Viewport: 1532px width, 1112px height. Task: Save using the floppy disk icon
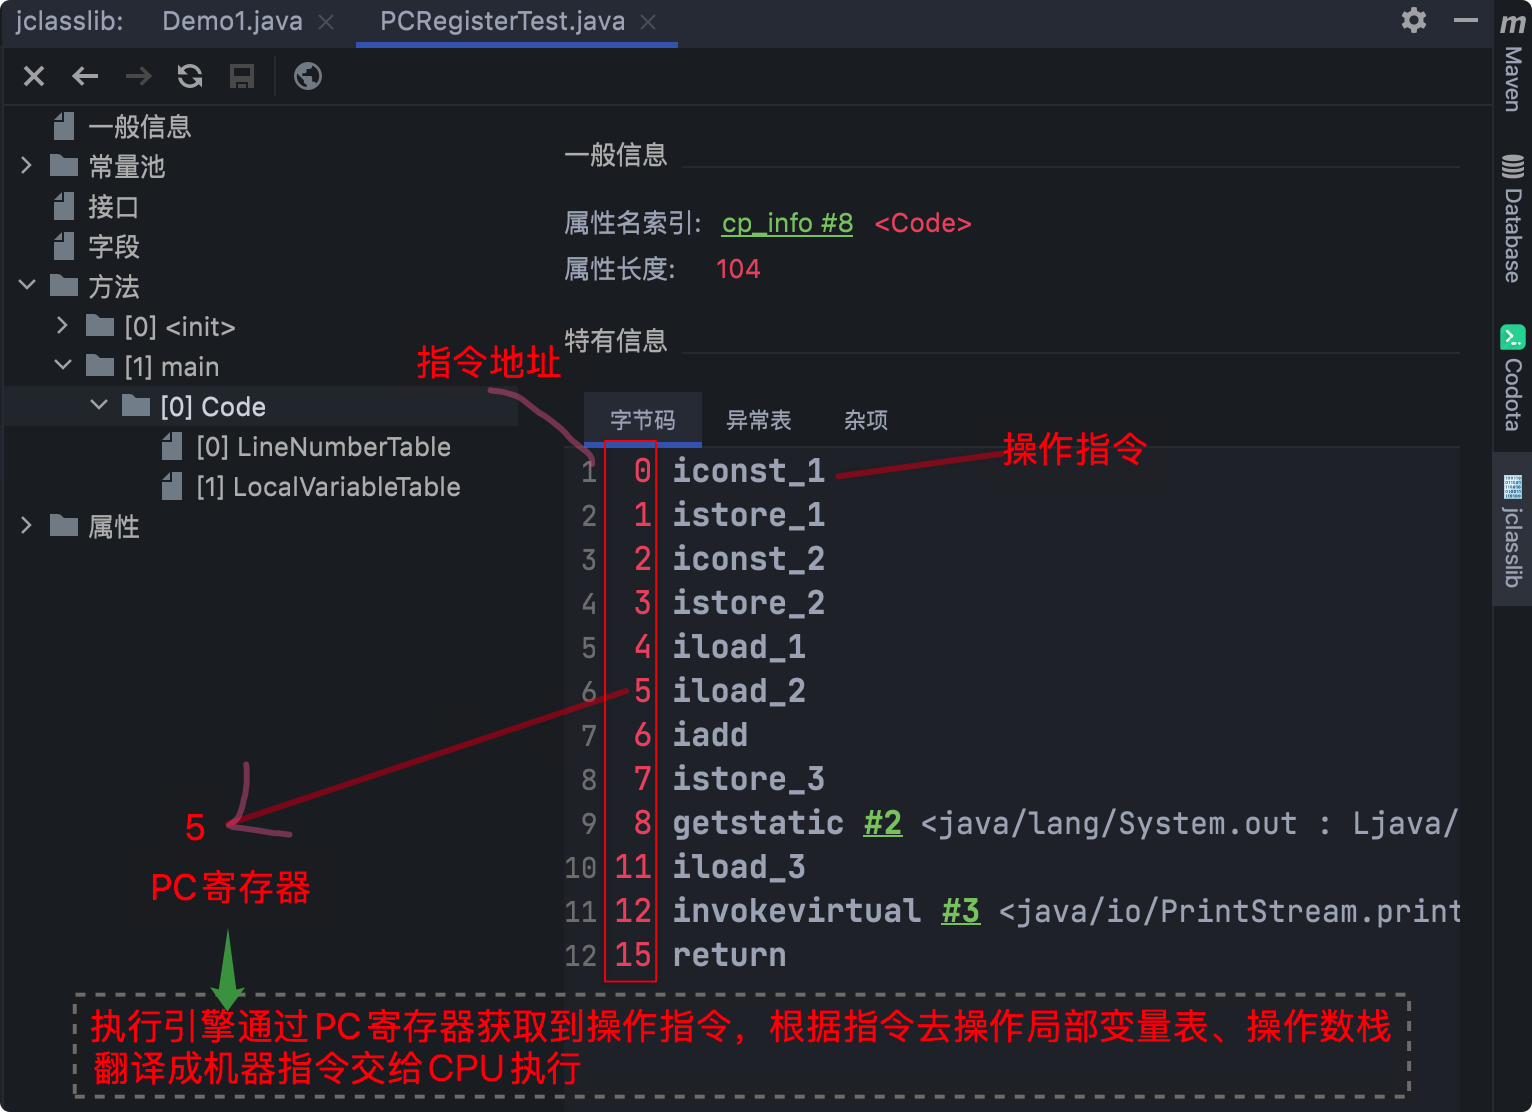pos(242,76)
